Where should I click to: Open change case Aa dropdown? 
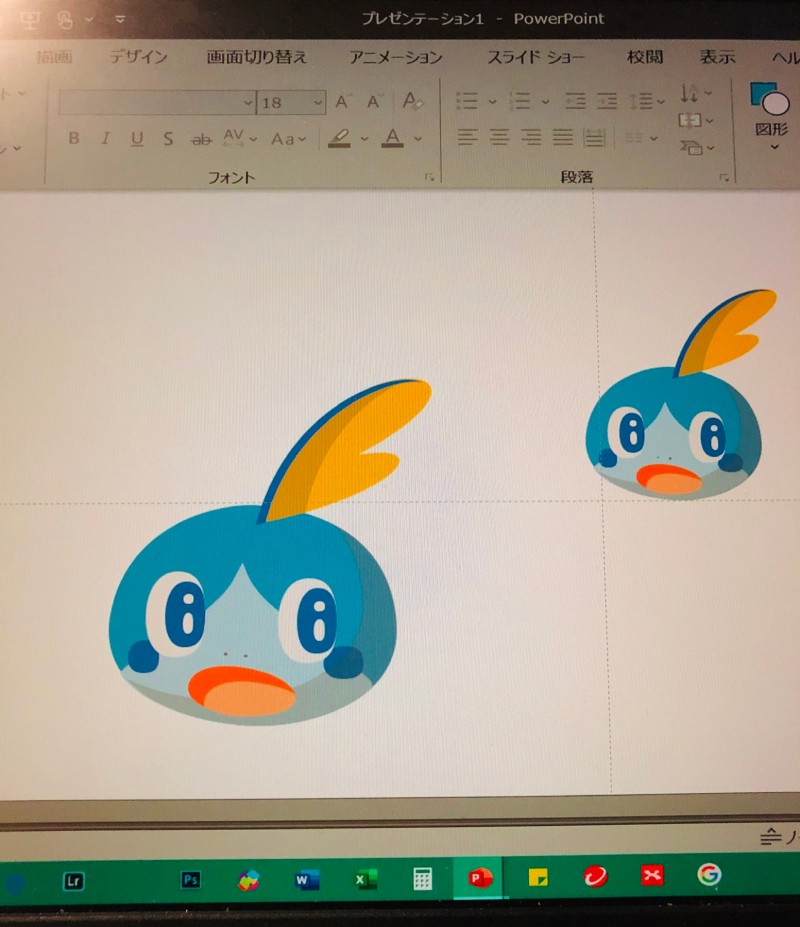[x=288, y=140]
